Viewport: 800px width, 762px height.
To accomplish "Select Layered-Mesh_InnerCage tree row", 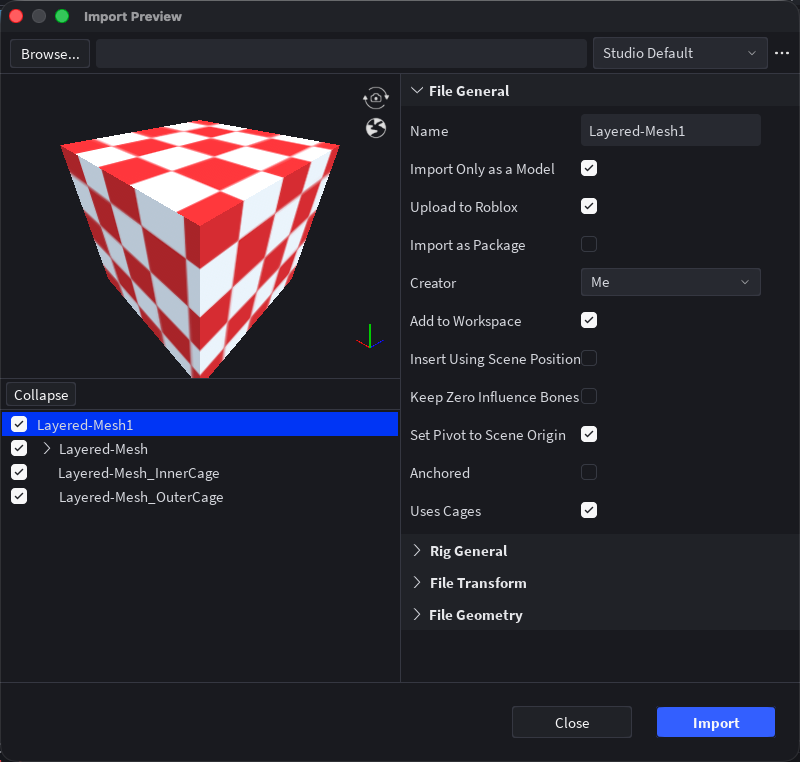I will 200,473.
